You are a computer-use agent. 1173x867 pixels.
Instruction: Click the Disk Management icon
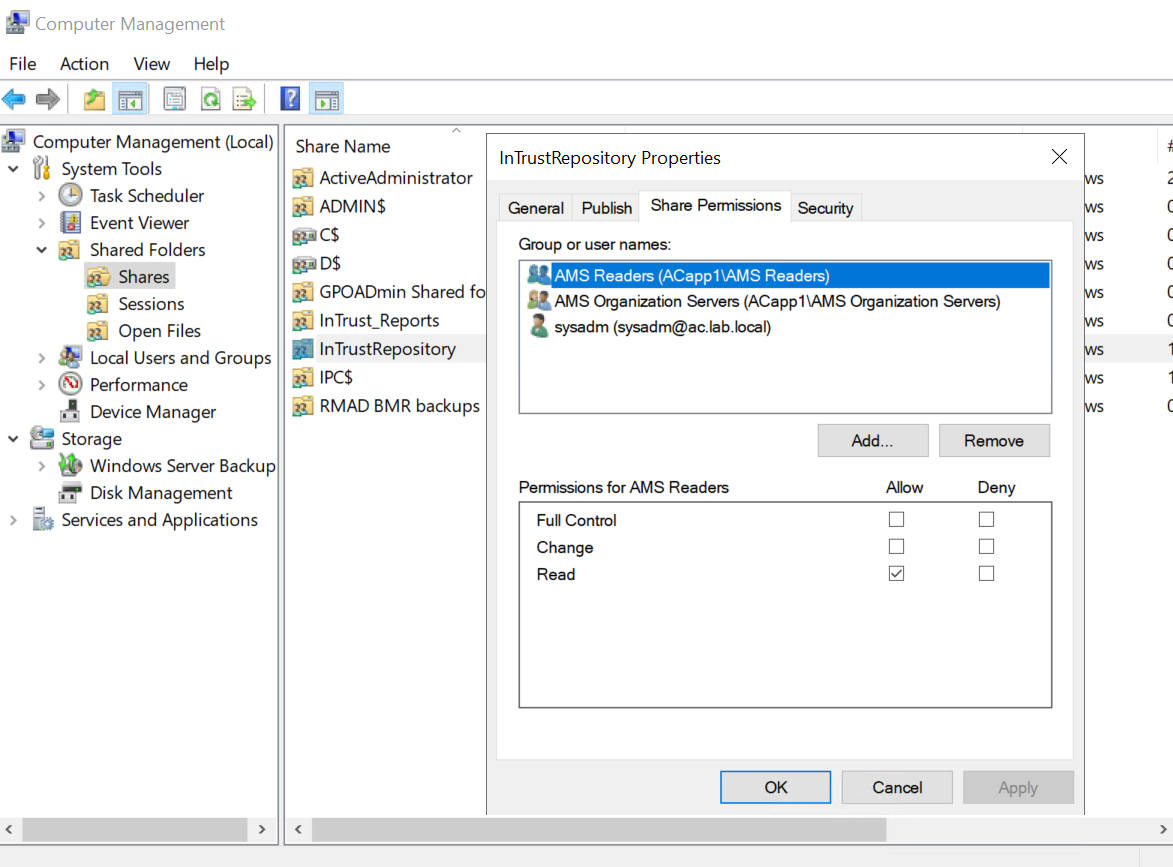pyautogui.click(x=70, y=492)
